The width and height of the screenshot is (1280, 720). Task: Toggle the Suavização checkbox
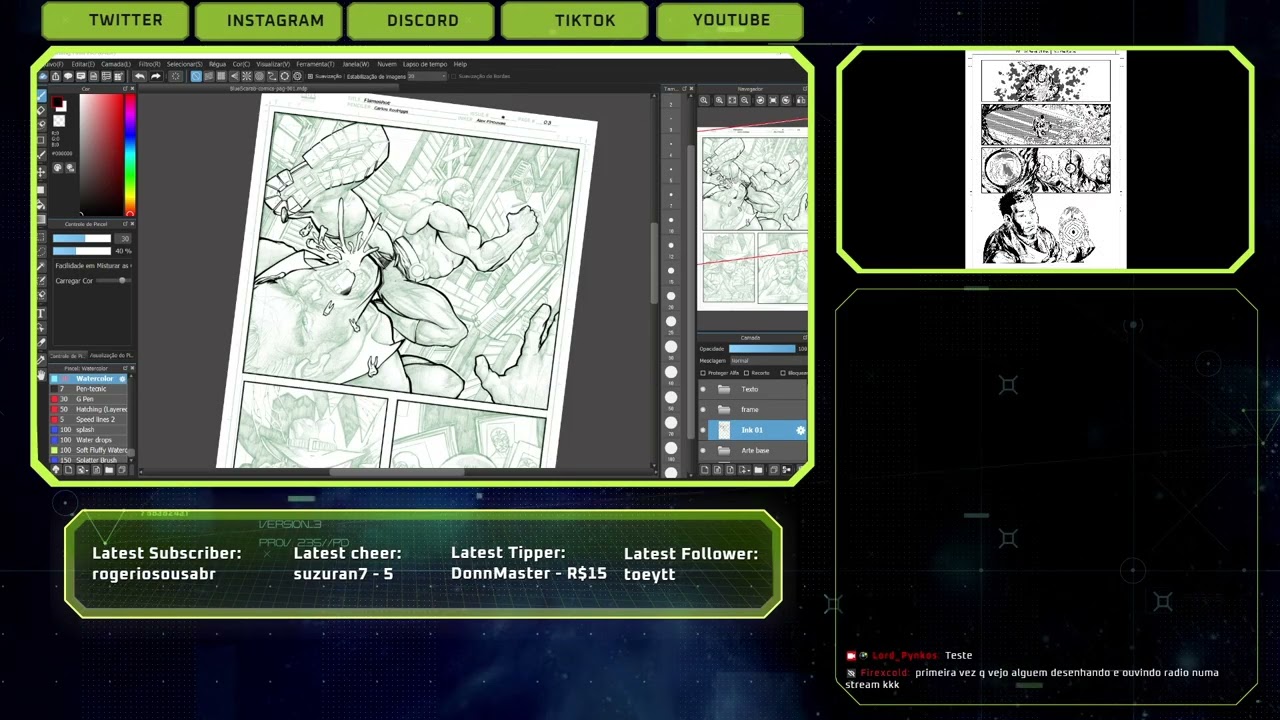[x=310, y=76]
